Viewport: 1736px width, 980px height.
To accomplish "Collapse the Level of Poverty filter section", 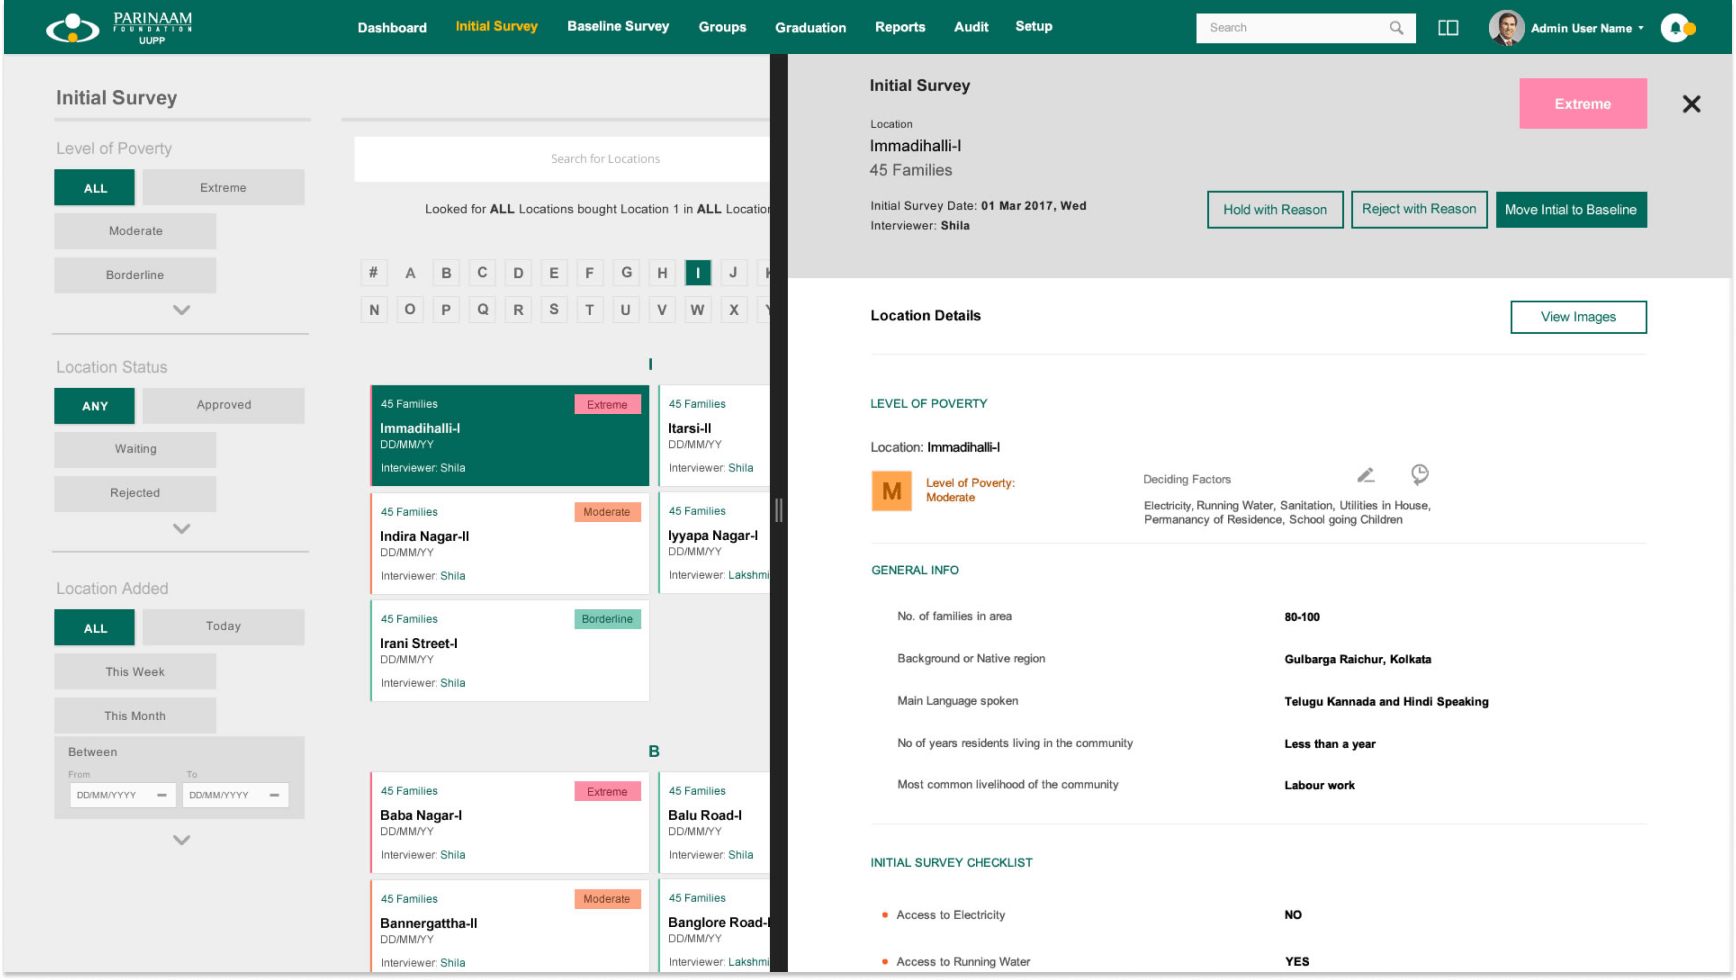I will click(x=181, y=310).
